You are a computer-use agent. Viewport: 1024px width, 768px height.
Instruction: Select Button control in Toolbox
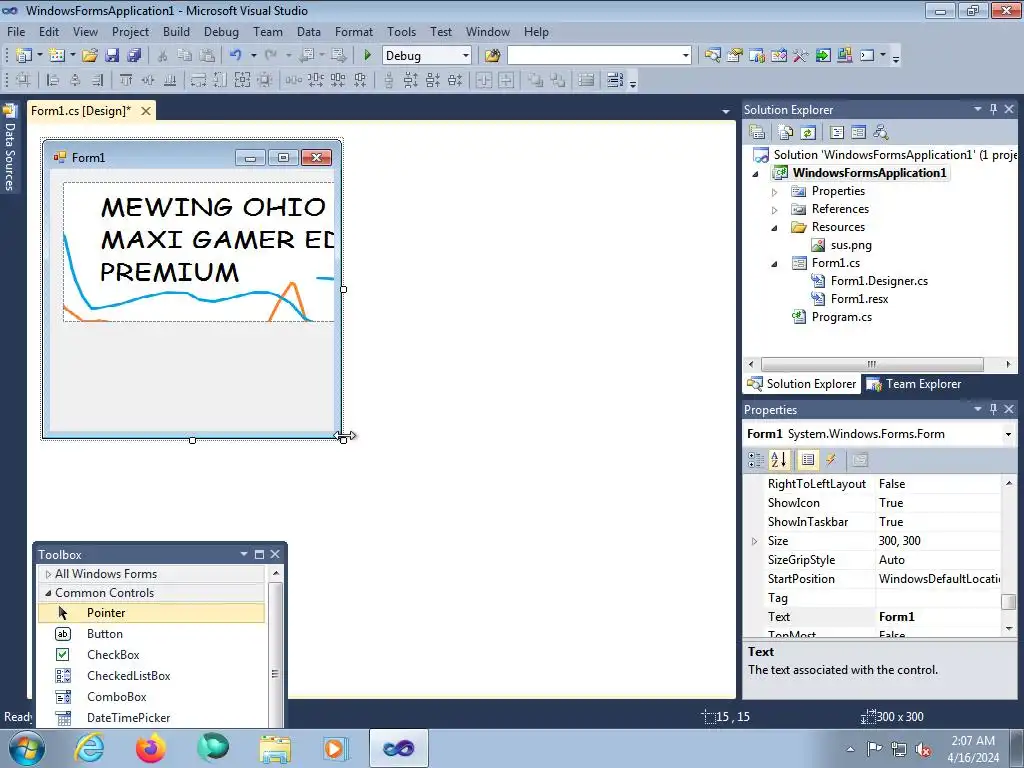coord(152,633)
